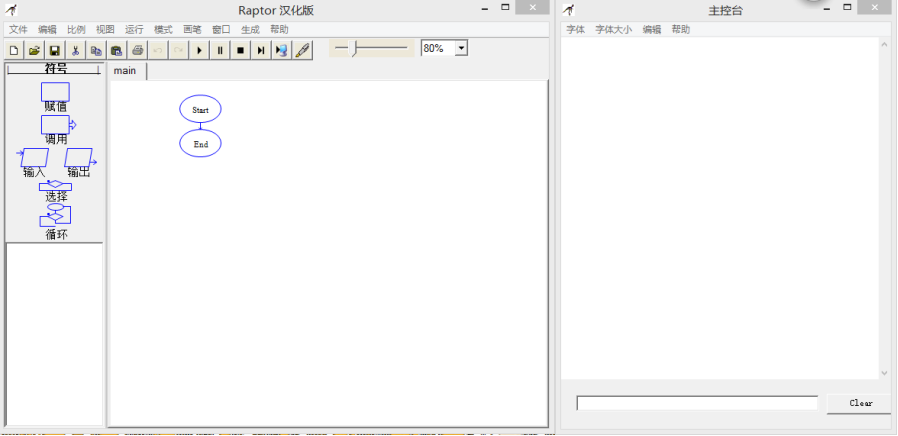Run the flowchart with play button
This screenshot has width=898, height=436.
(199, 50)
